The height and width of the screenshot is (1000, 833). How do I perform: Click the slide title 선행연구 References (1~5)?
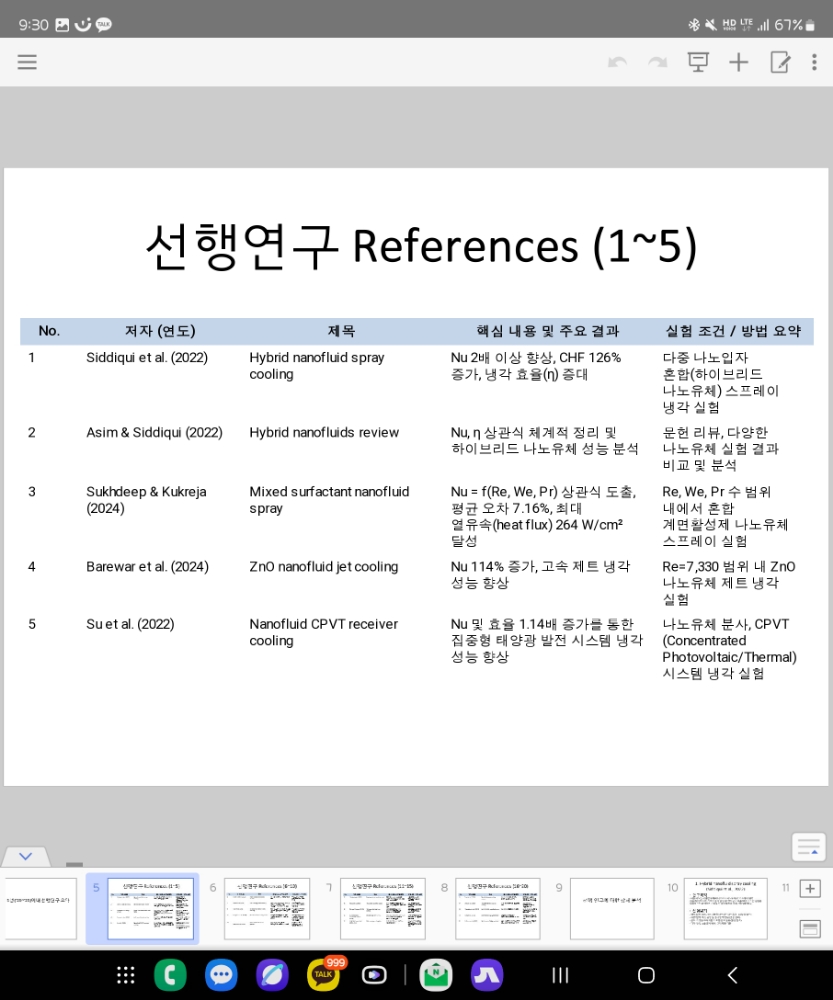coord(420,246)
